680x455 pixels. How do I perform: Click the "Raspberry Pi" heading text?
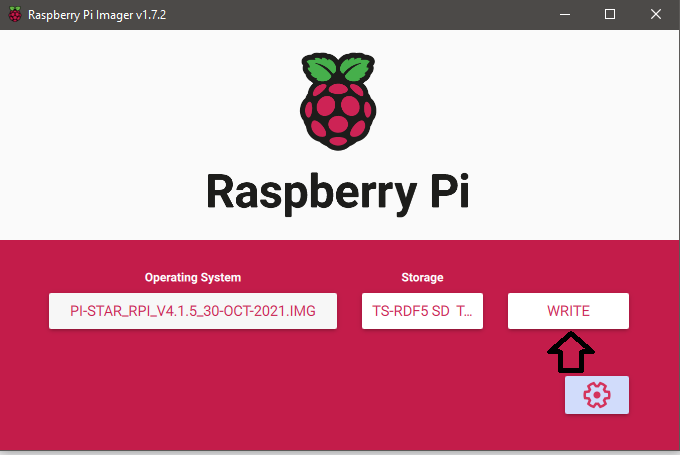[339, 190]
